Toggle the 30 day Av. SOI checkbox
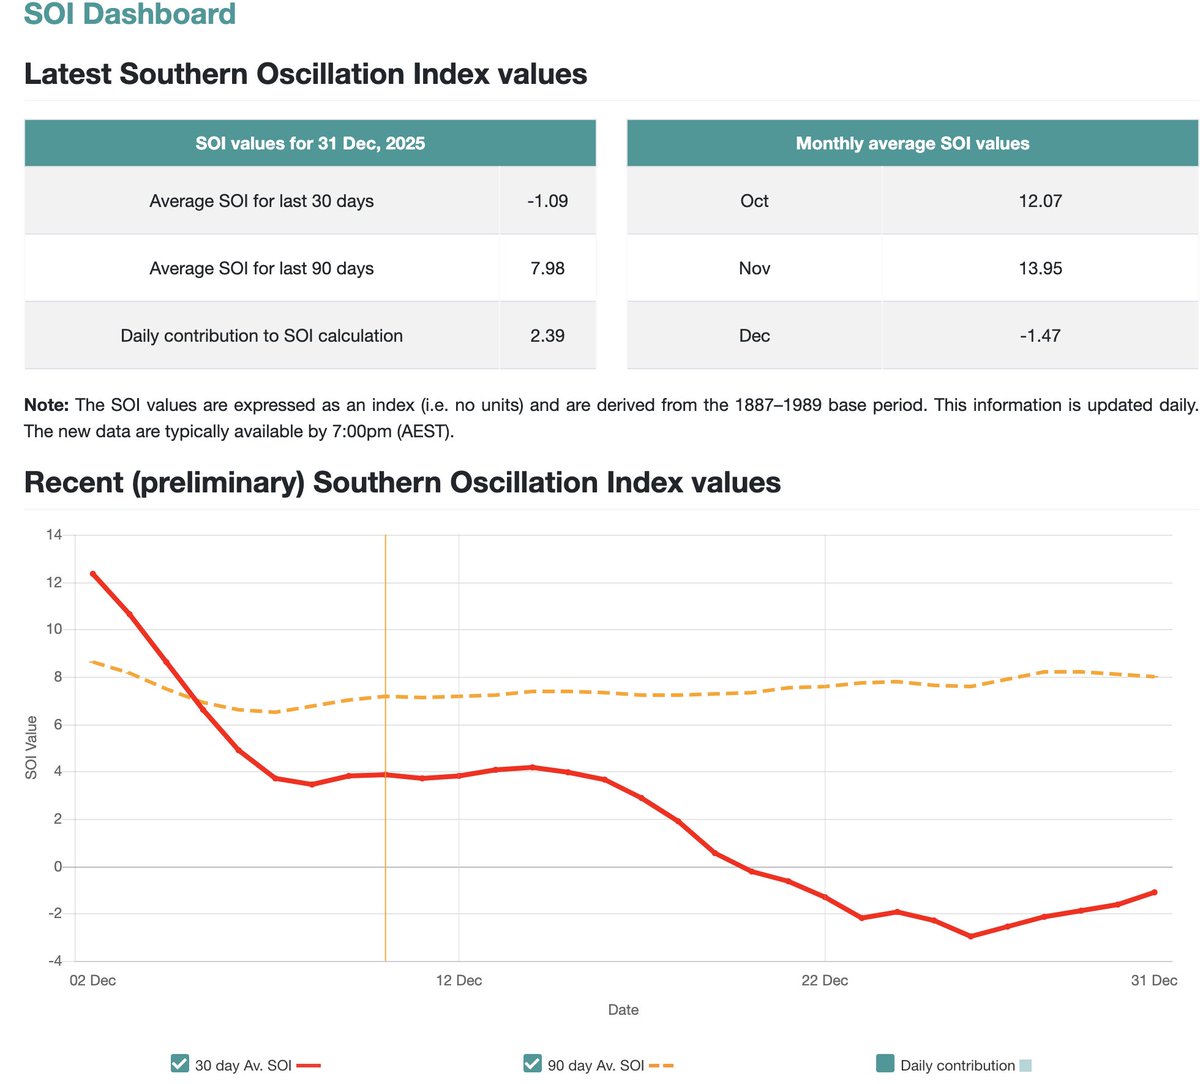The image size is (1200, 1084). pos(180,1063)
